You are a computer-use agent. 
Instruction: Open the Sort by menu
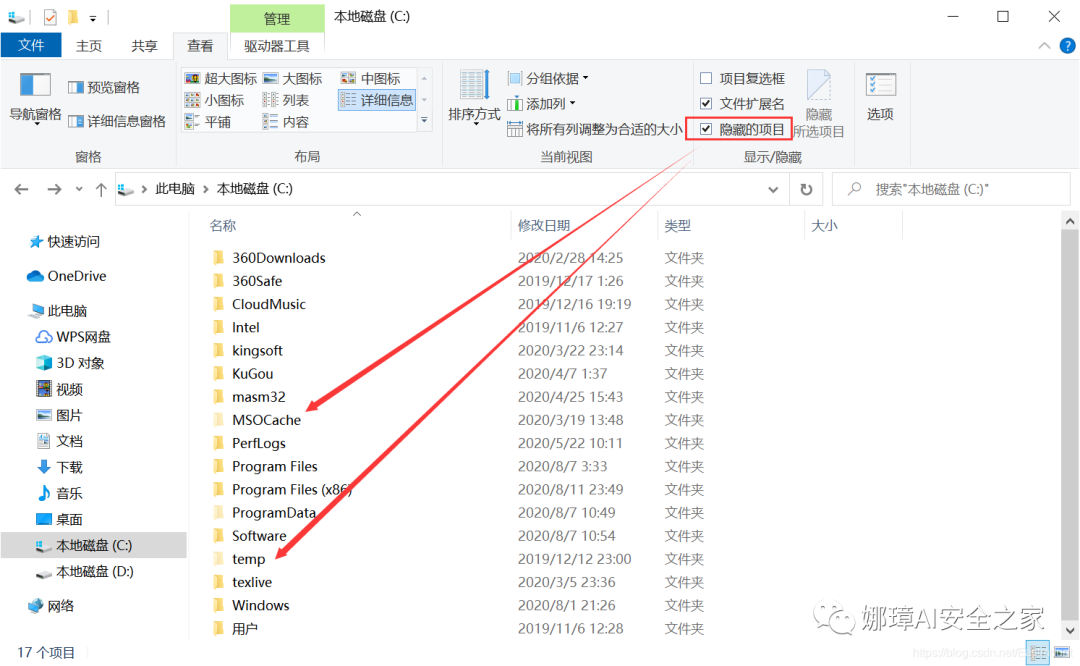point(474,98)
